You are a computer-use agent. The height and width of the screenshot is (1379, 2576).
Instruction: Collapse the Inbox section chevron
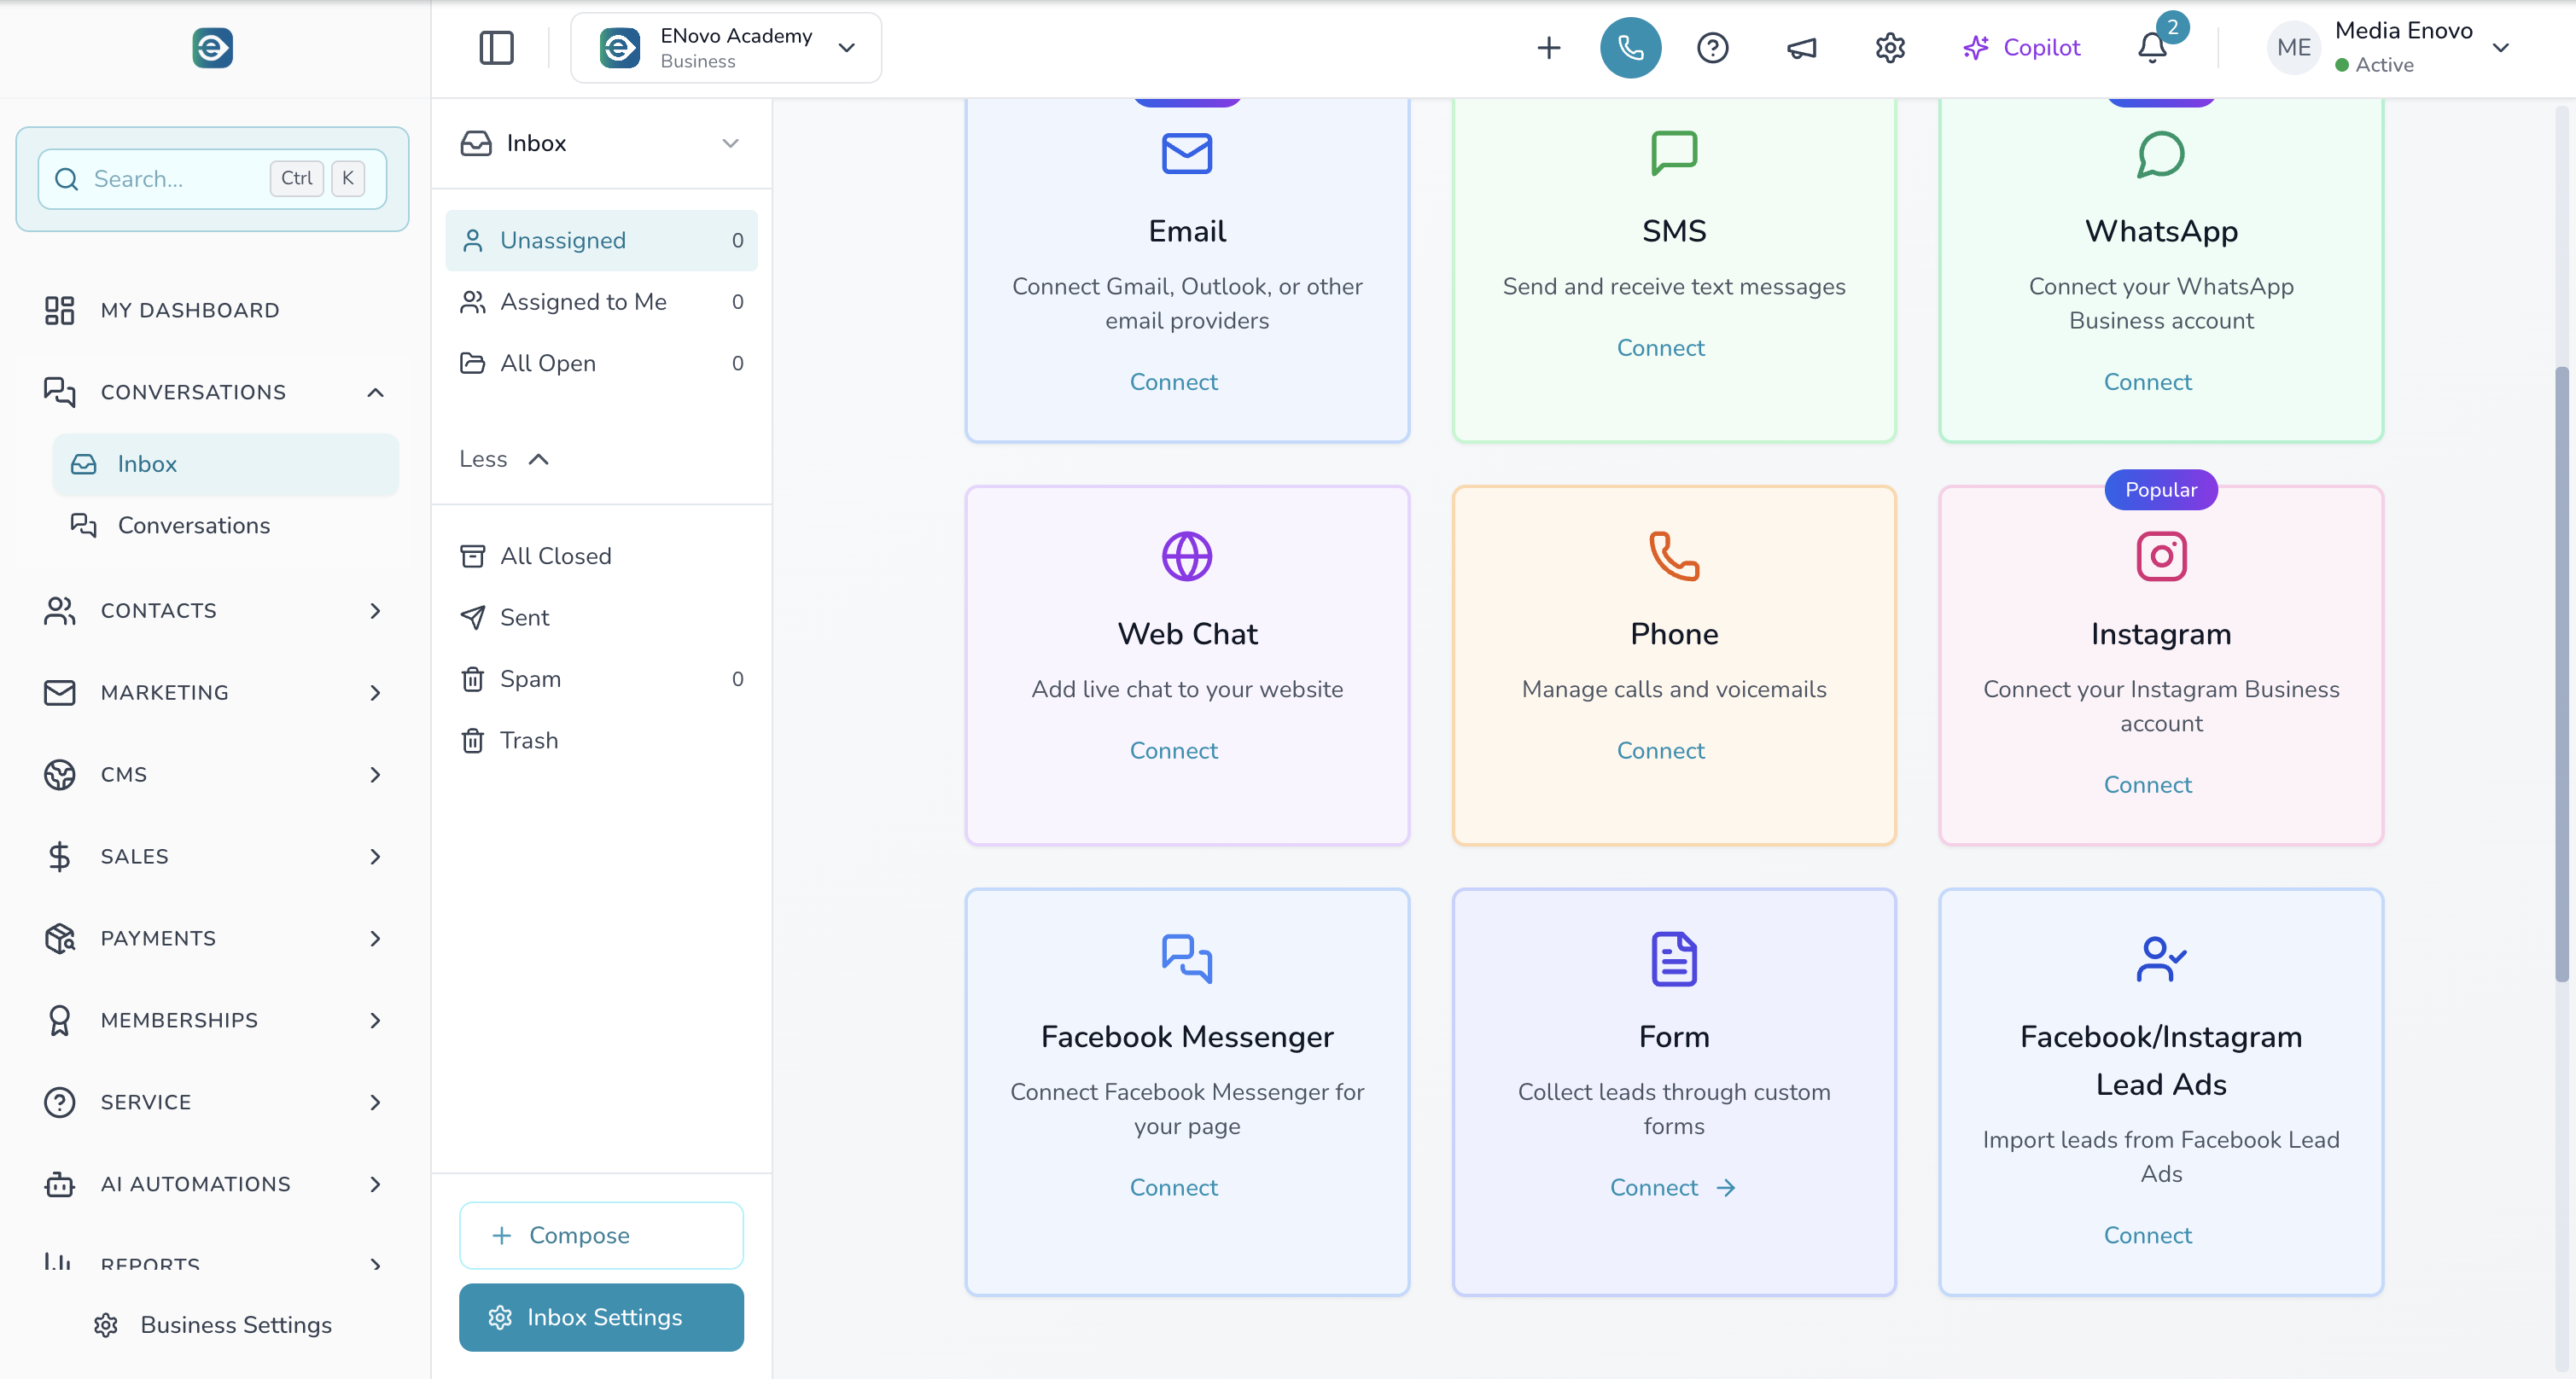[x=731, y=143]
